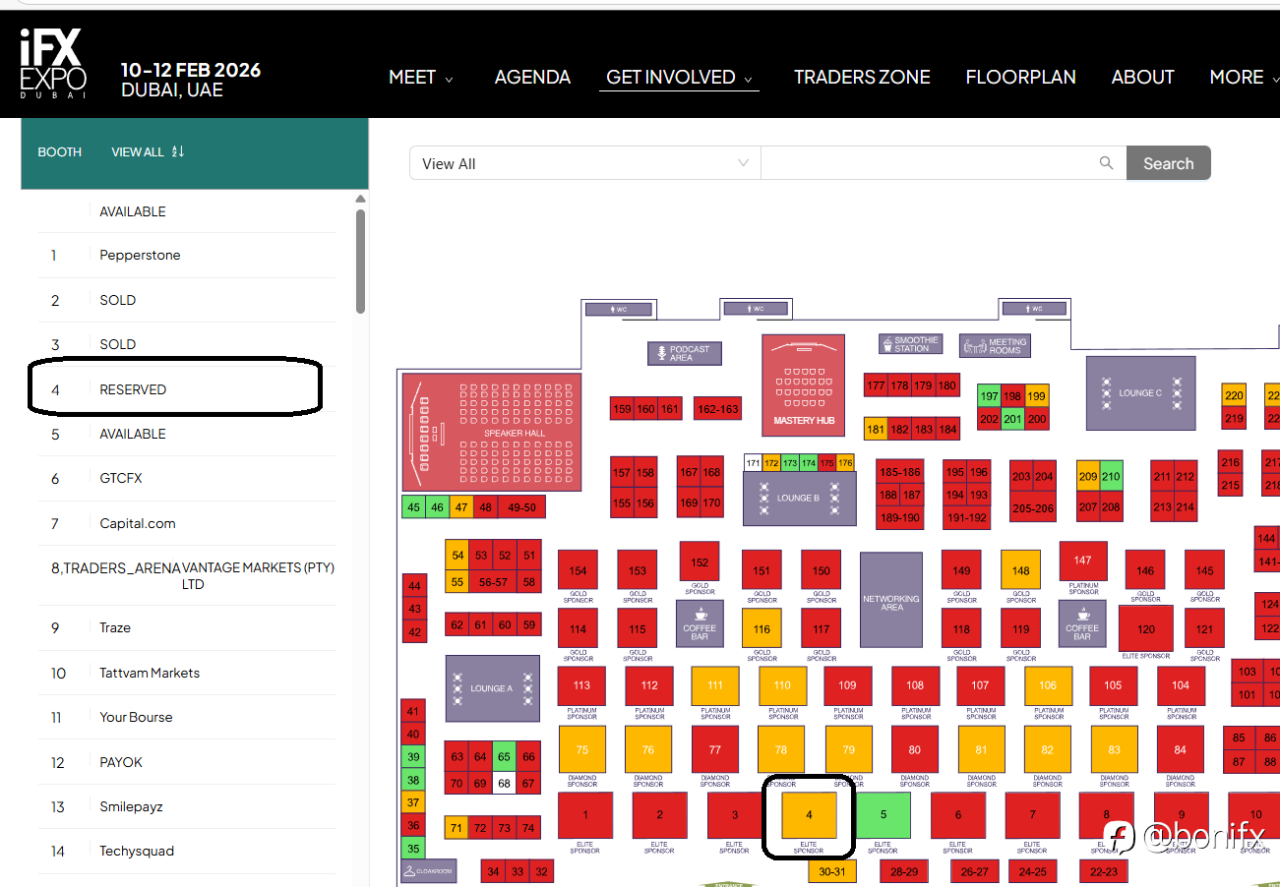Select Techysquad in booth list
The image size is (1280, 887).
coord(187,851)
